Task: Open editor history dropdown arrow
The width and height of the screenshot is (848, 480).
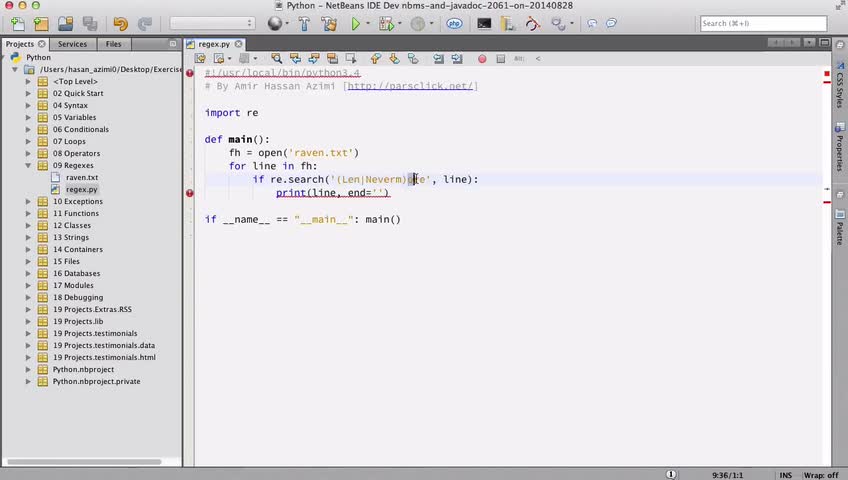Action: (229, 58)
